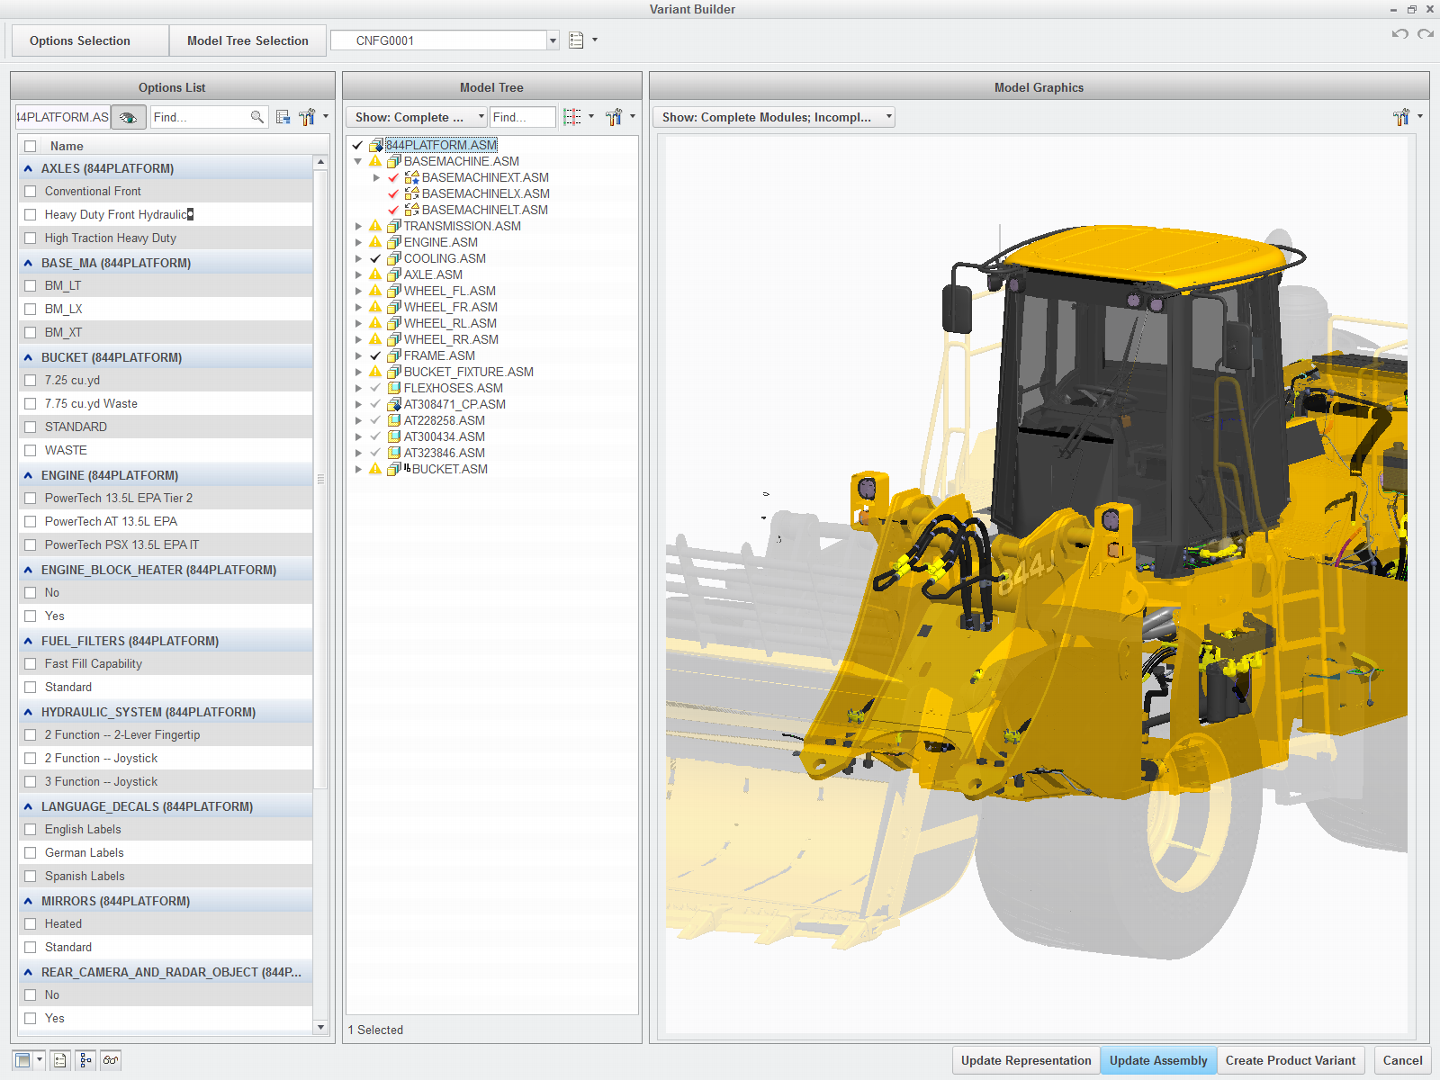This screenshot has width=1440, height=1080.
Task: Enable the English Labels checkbox
Action: coord(30,829)
